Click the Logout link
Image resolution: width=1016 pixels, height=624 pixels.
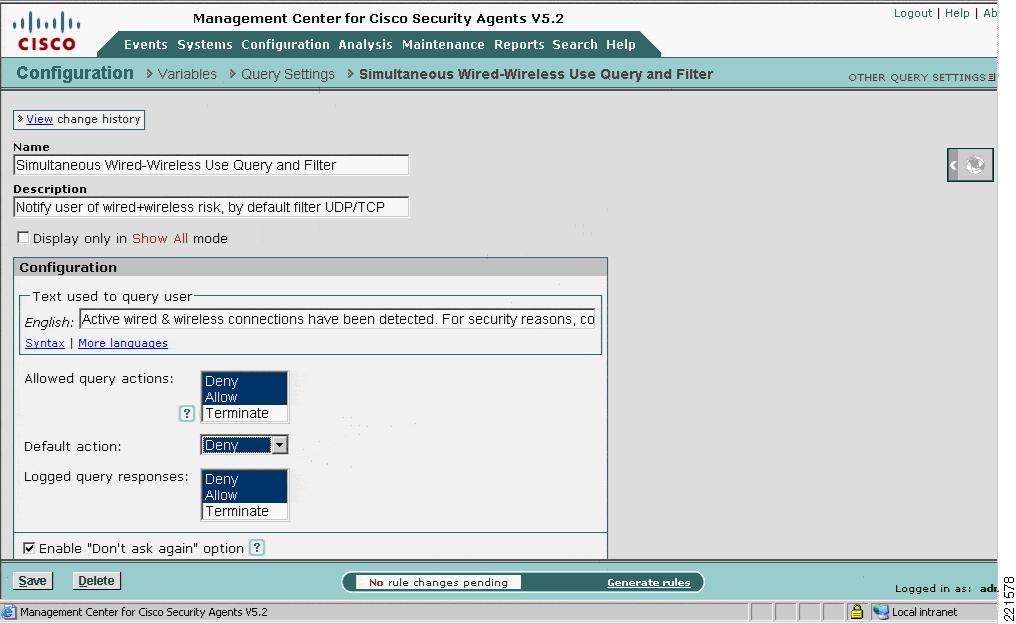[x=912, y=13]
